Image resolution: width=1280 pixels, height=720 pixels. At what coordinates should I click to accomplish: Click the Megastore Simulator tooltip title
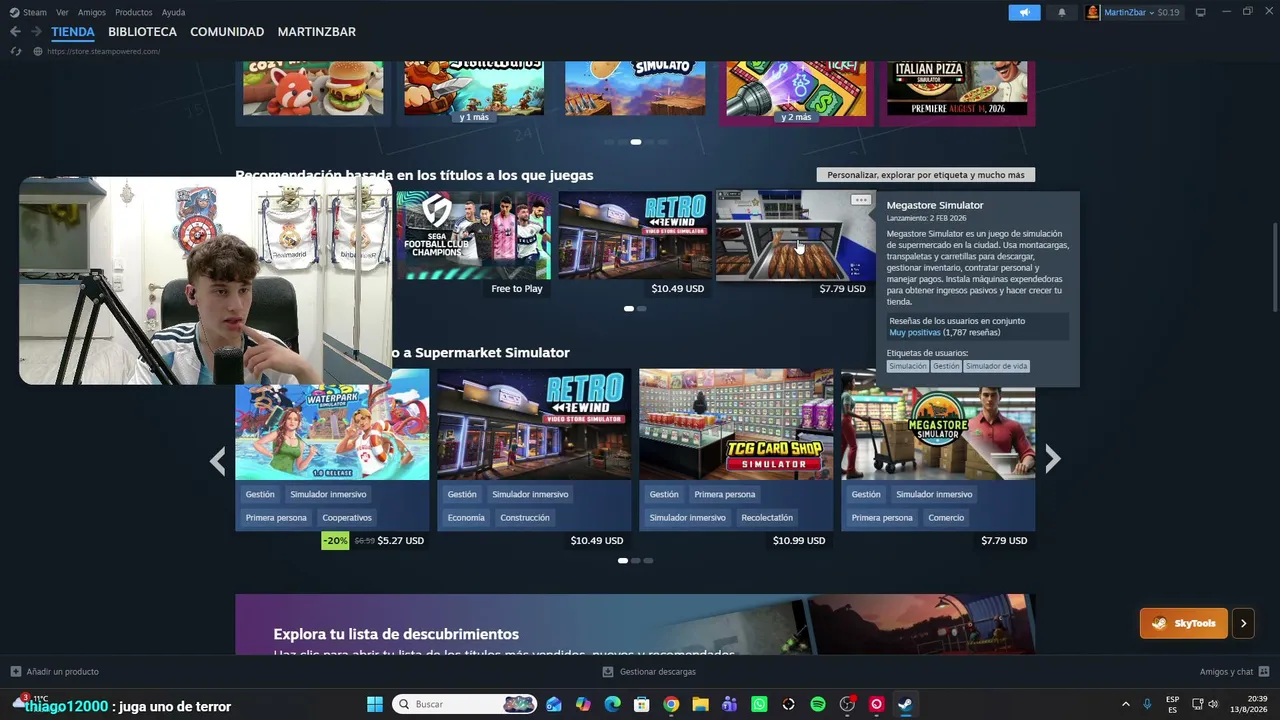[x=935, y=205]
